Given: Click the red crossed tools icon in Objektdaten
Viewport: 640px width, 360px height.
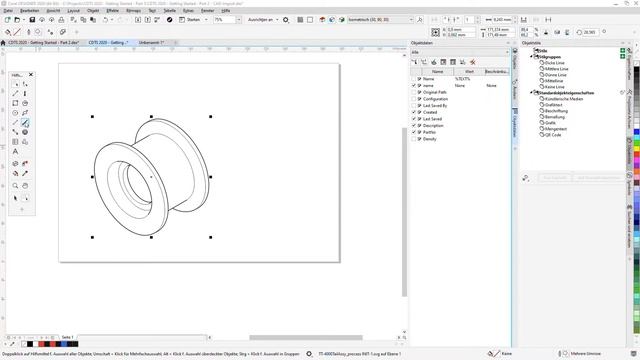Looking at the screenshot, I should (473, 62).
